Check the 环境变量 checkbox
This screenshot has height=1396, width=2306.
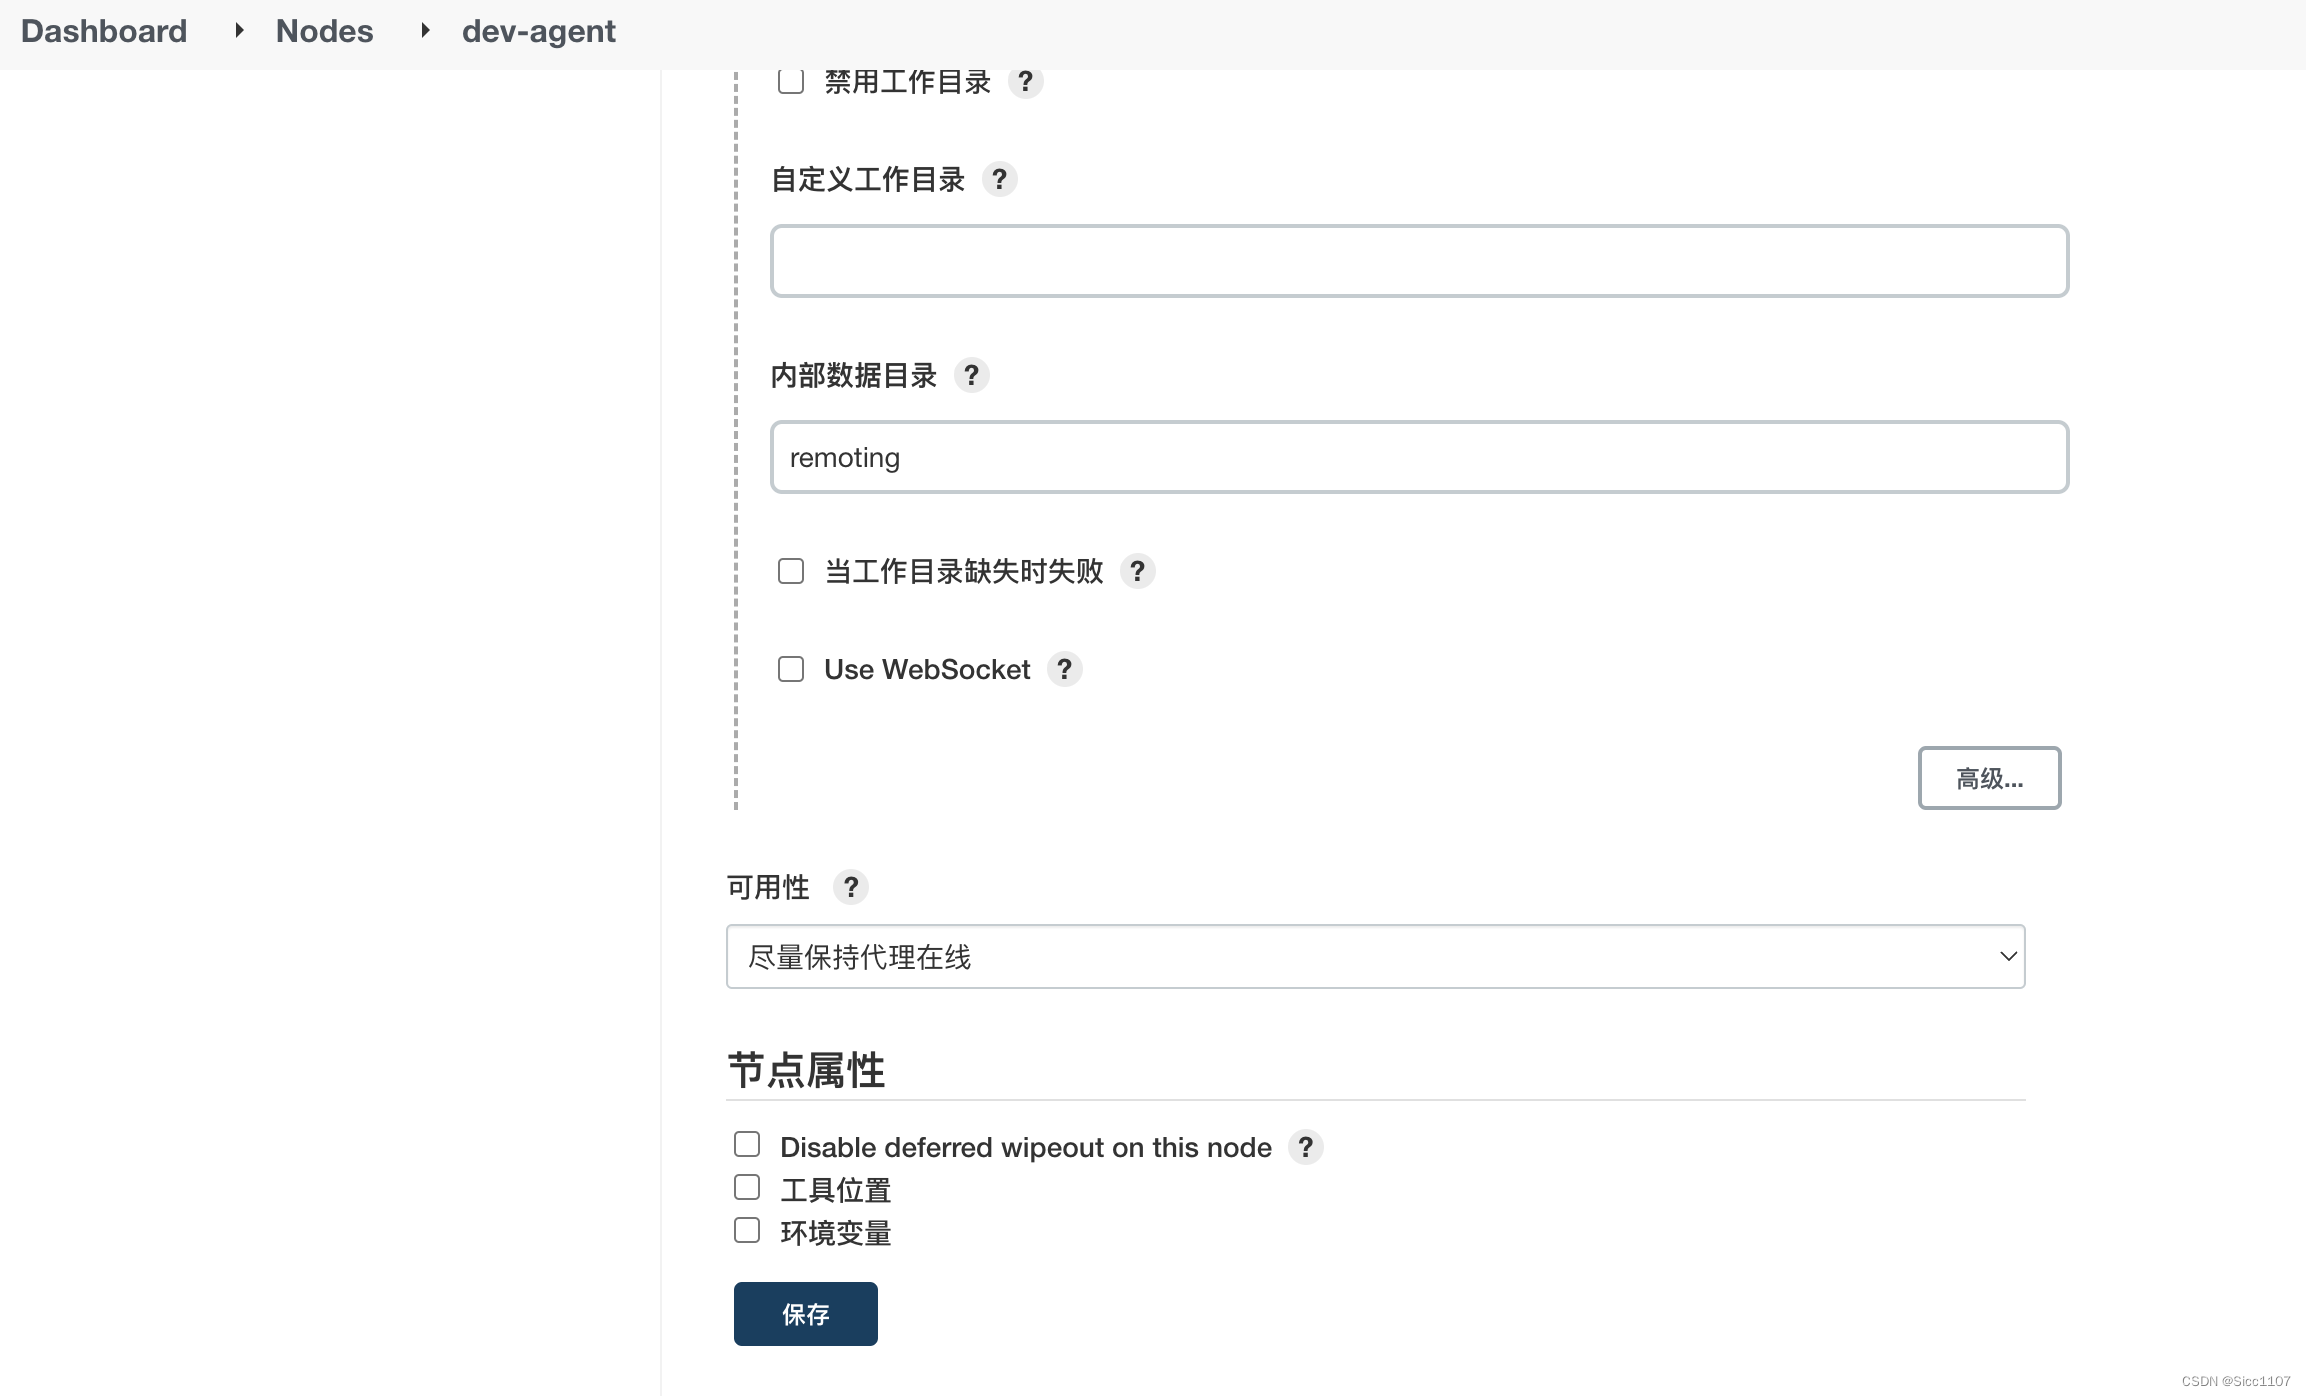pos(747,1230)
